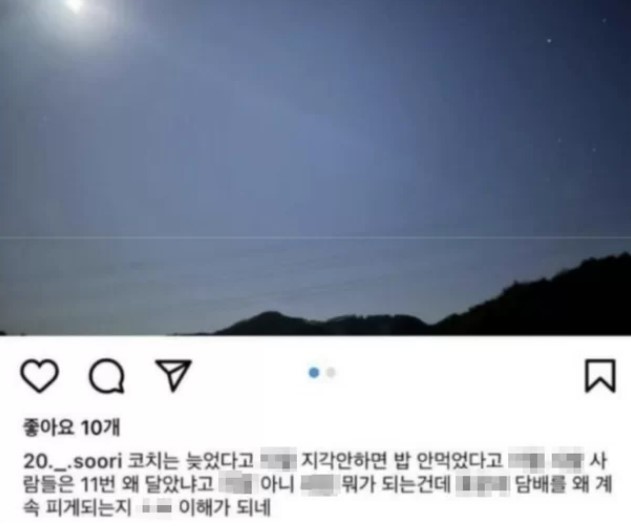The image size is (631, 527).
Task: Switch to the second gray carousel dot
Action: pos(331,373)
